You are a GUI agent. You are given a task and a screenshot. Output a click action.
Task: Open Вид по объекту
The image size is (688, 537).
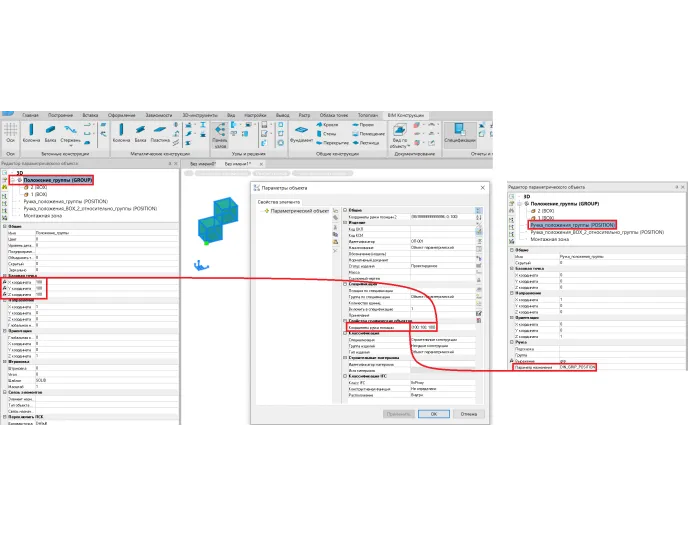coord(399,135)
